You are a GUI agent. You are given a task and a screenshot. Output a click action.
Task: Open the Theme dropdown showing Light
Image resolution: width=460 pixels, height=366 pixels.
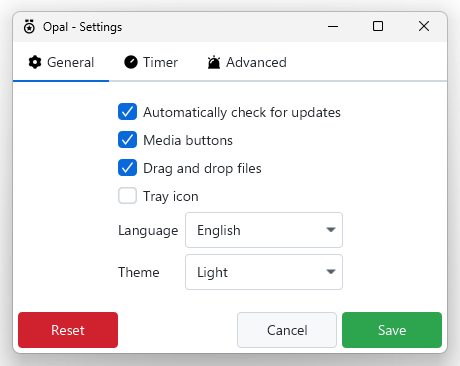(x=264, y=272)
